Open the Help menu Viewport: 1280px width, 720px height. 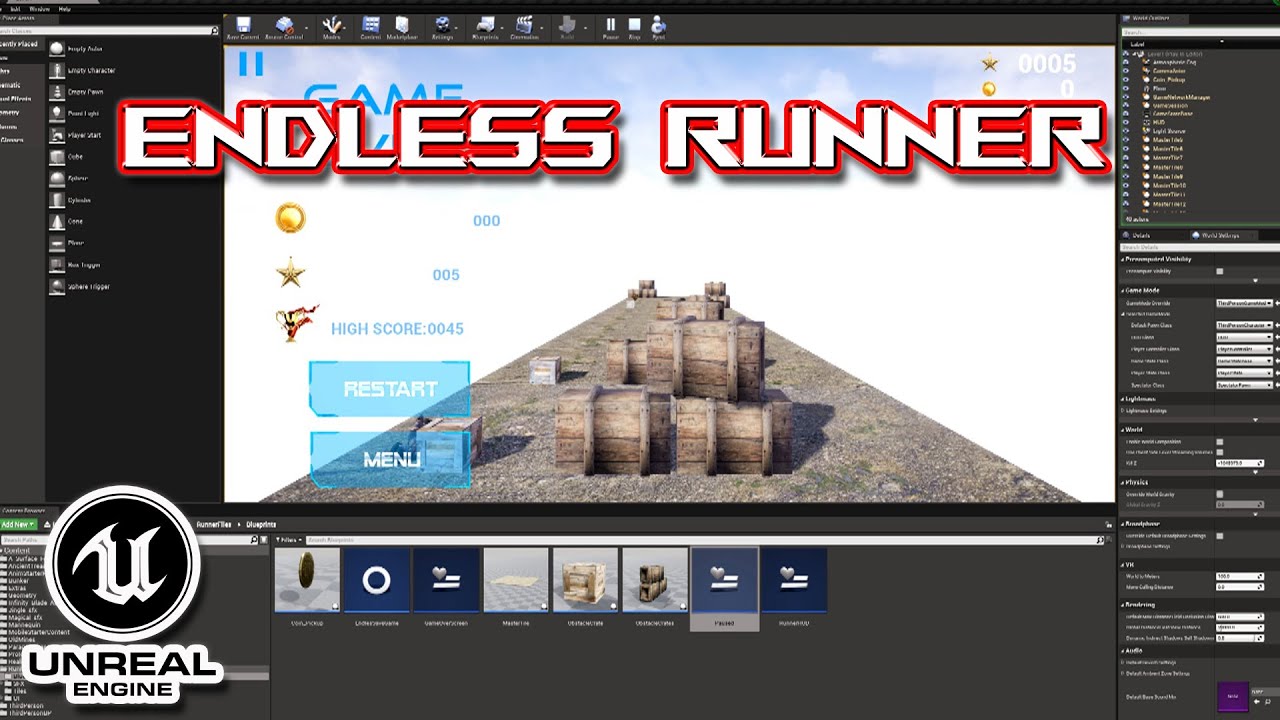coord(65,9)
